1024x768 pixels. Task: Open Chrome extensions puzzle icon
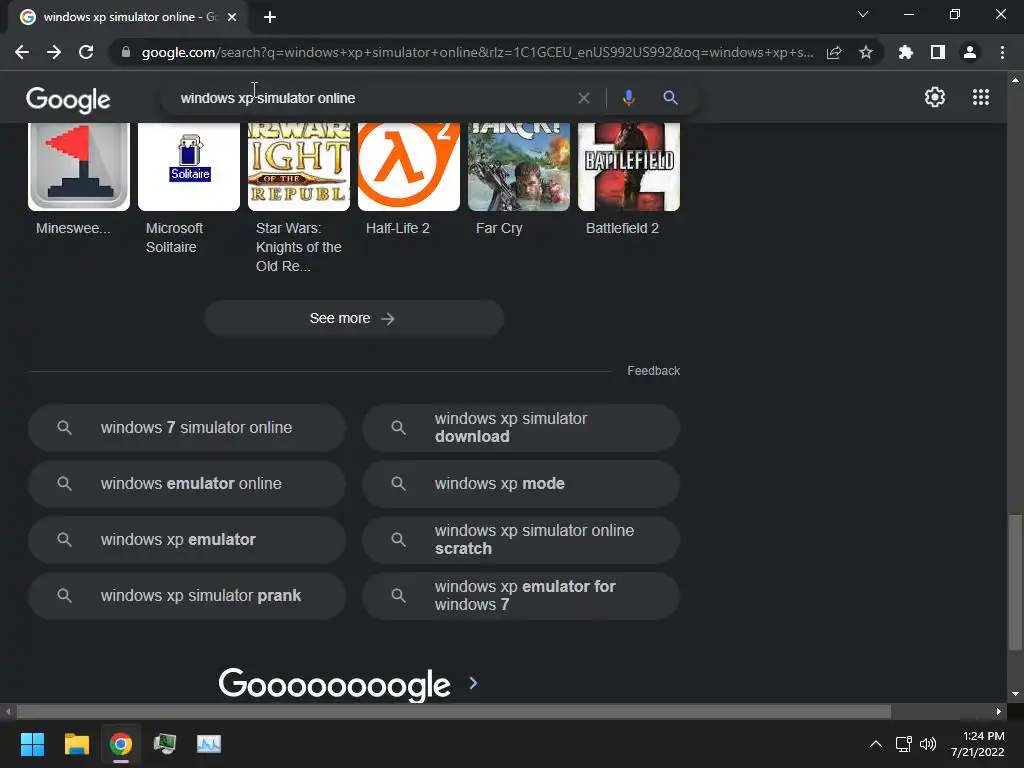906,52
